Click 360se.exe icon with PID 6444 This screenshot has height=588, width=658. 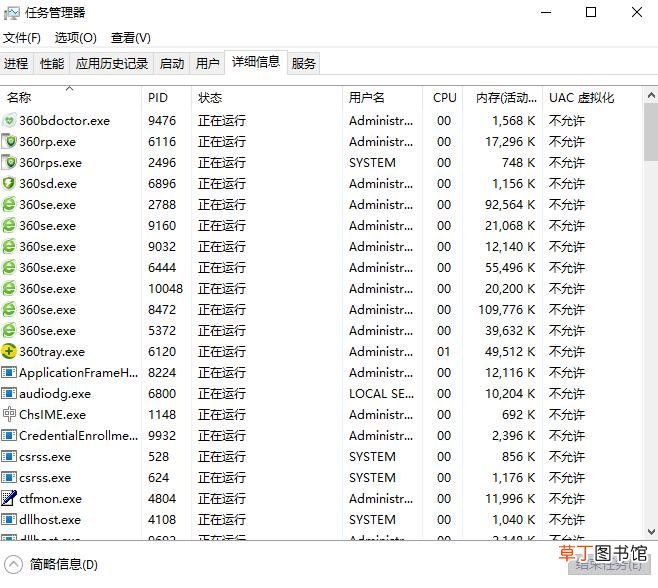coord(9,268)
